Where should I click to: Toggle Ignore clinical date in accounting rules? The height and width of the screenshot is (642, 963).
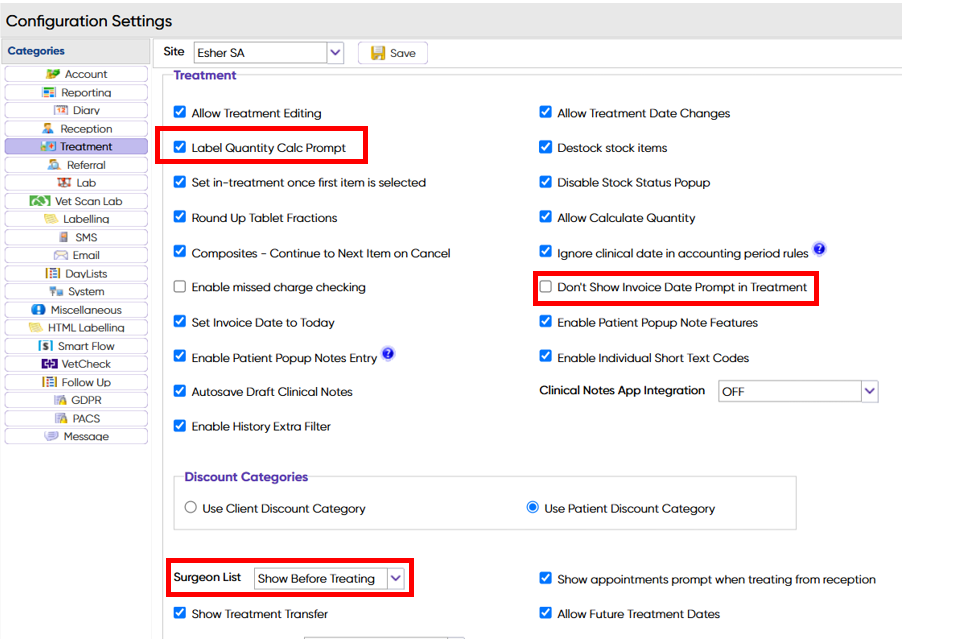click(545, 251)
